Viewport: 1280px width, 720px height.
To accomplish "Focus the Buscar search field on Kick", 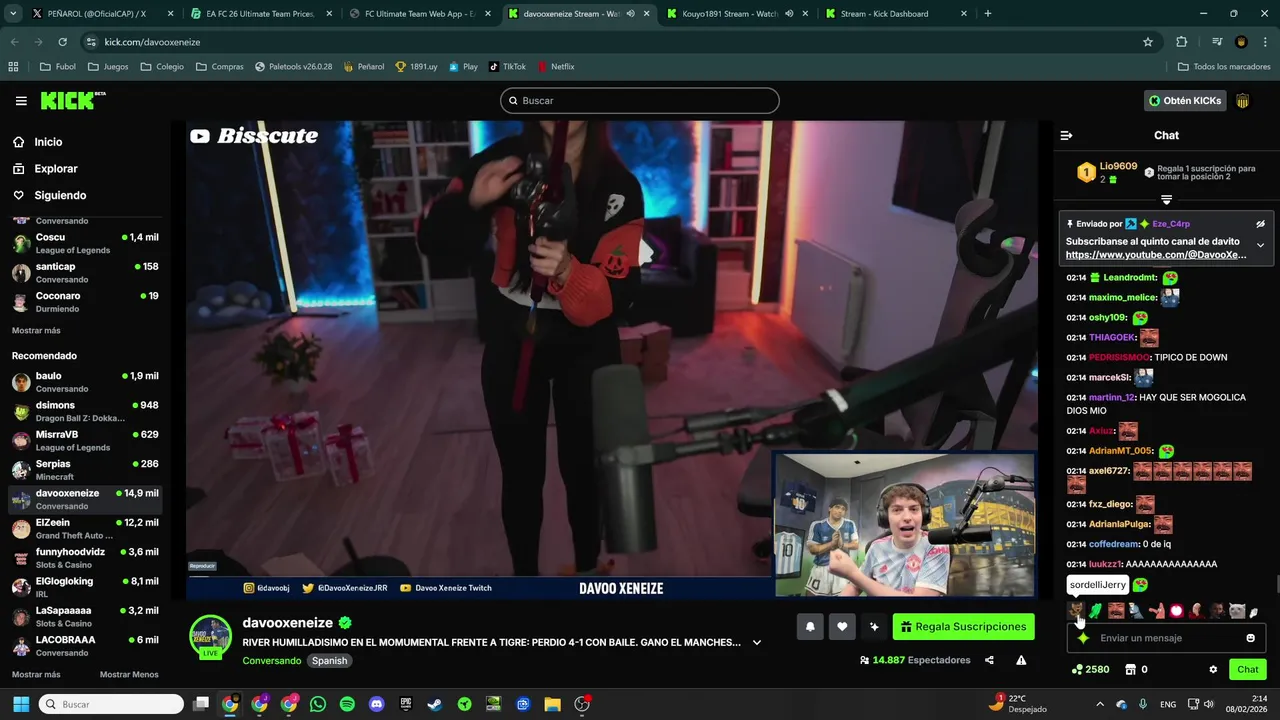I will click(x=640, y=101).
